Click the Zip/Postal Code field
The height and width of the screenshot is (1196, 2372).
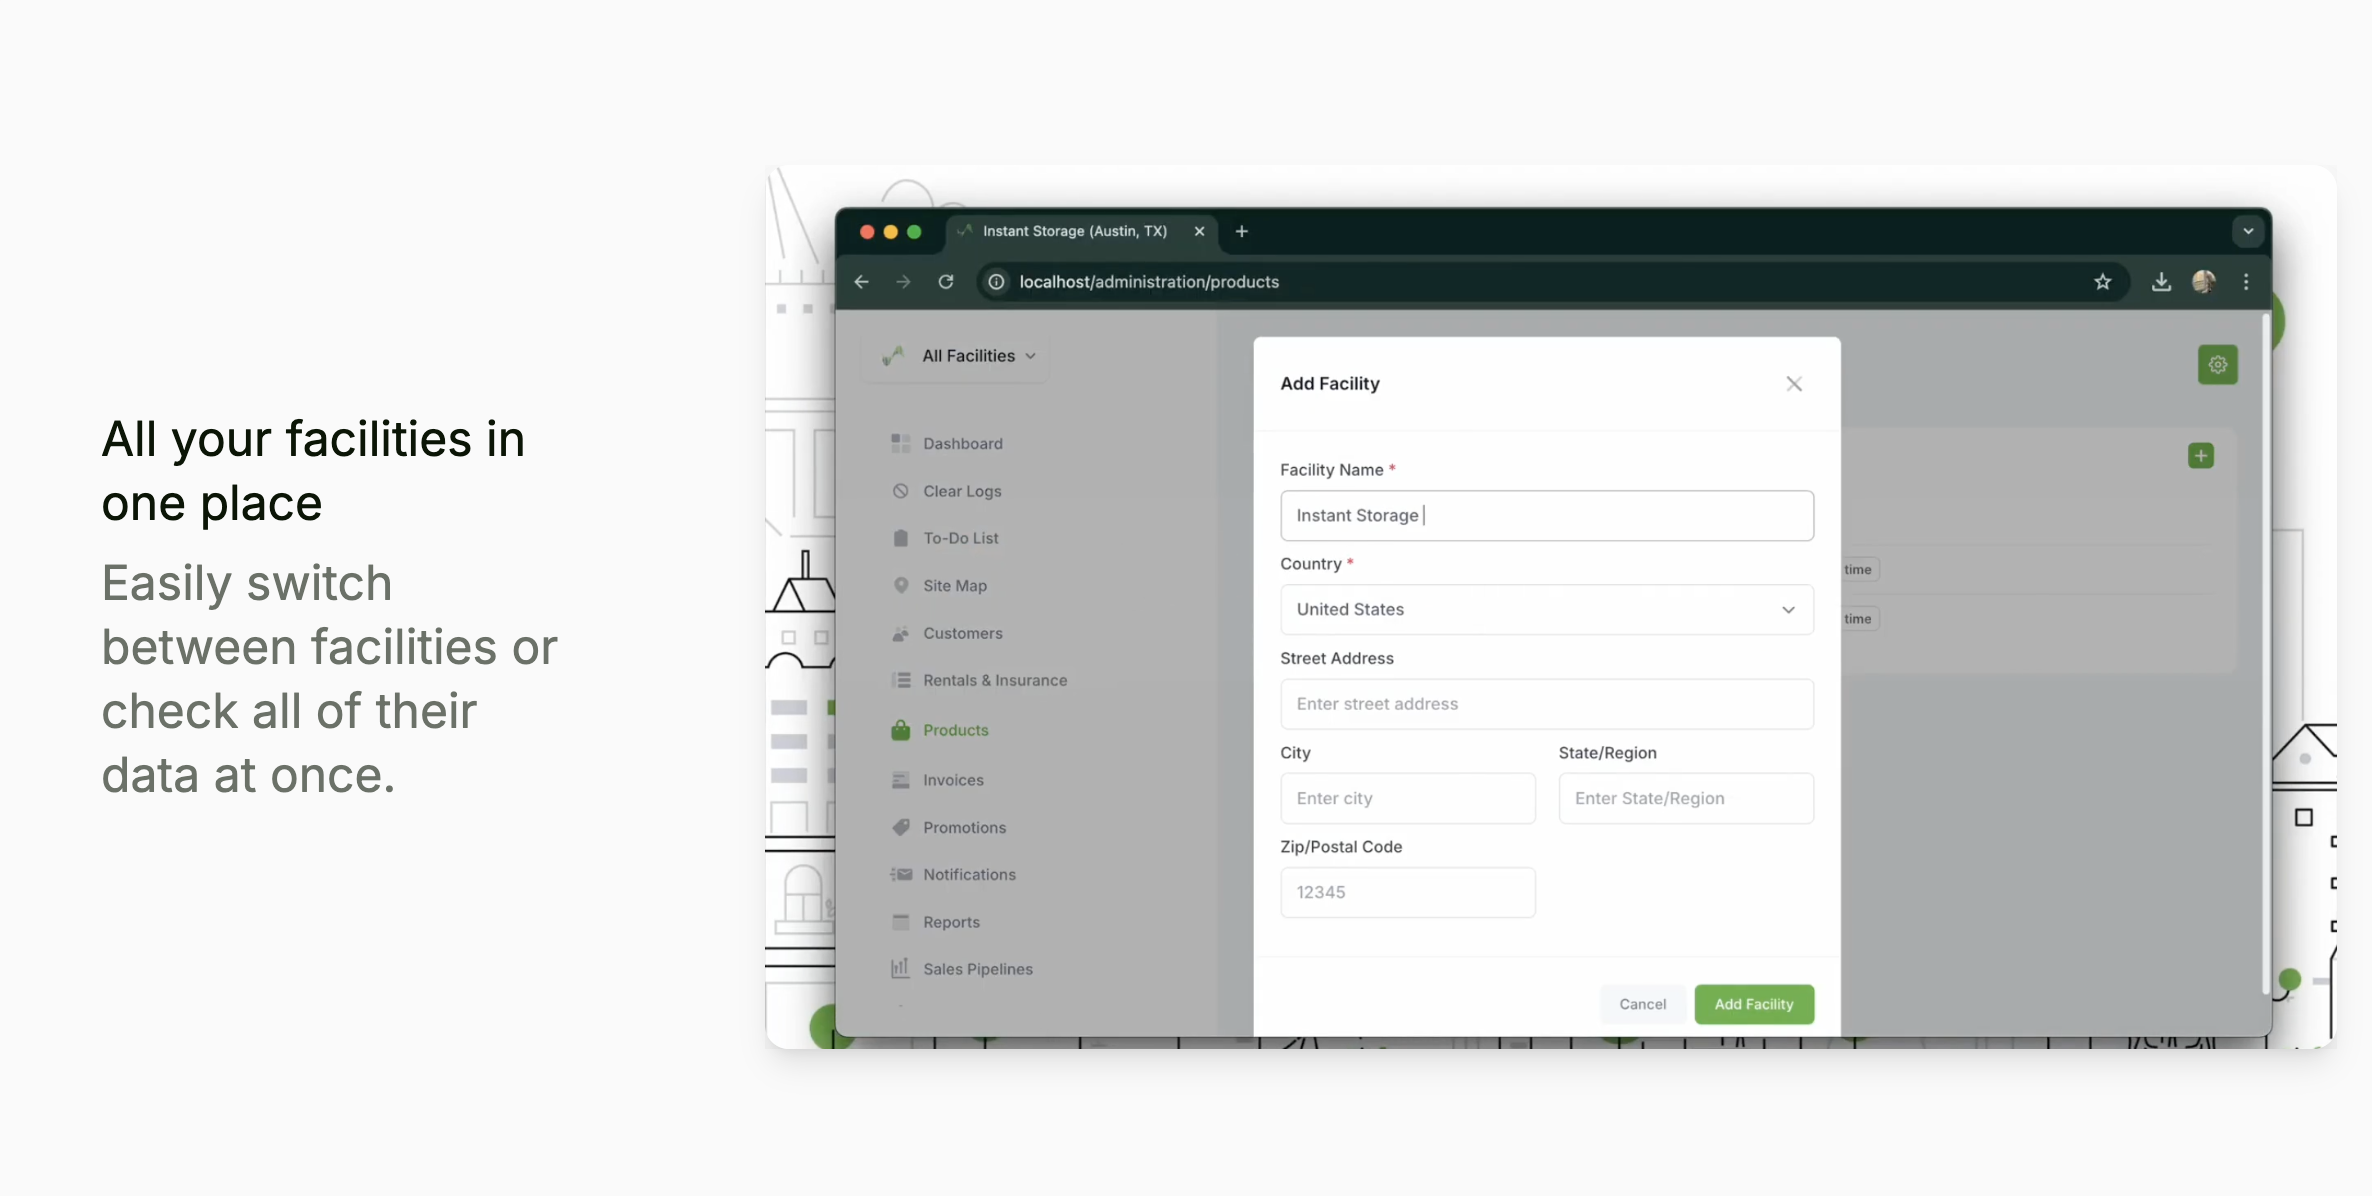click(x=1408, y=892)
